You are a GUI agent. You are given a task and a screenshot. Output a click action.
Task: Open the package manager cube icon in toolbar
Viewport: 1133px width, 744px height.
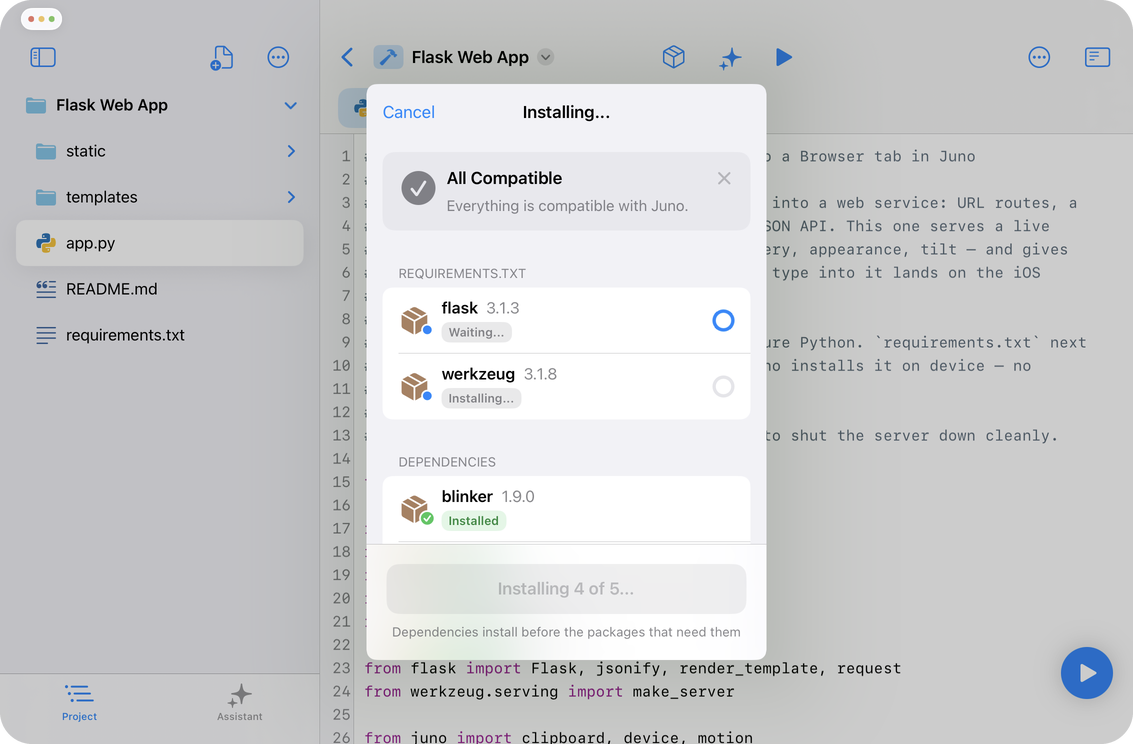[x=673, y=57]
